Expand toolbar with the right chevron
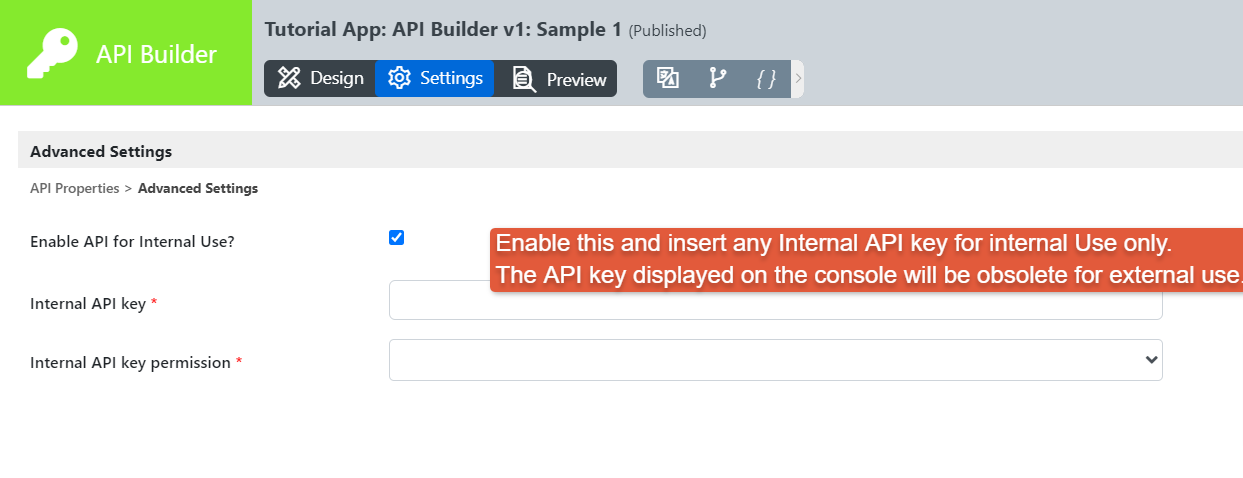The image size is (1243, 478). click(x=798, y=78)
